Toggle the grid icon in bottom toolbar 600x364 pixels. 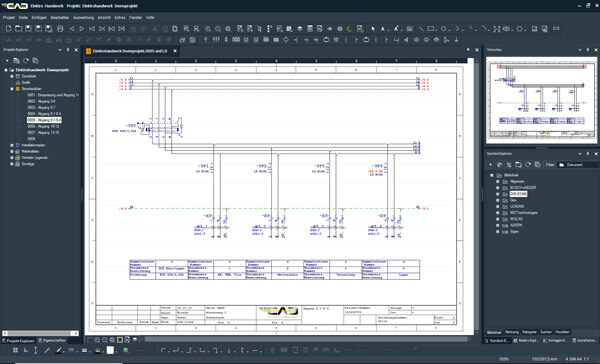pos(15,350)
